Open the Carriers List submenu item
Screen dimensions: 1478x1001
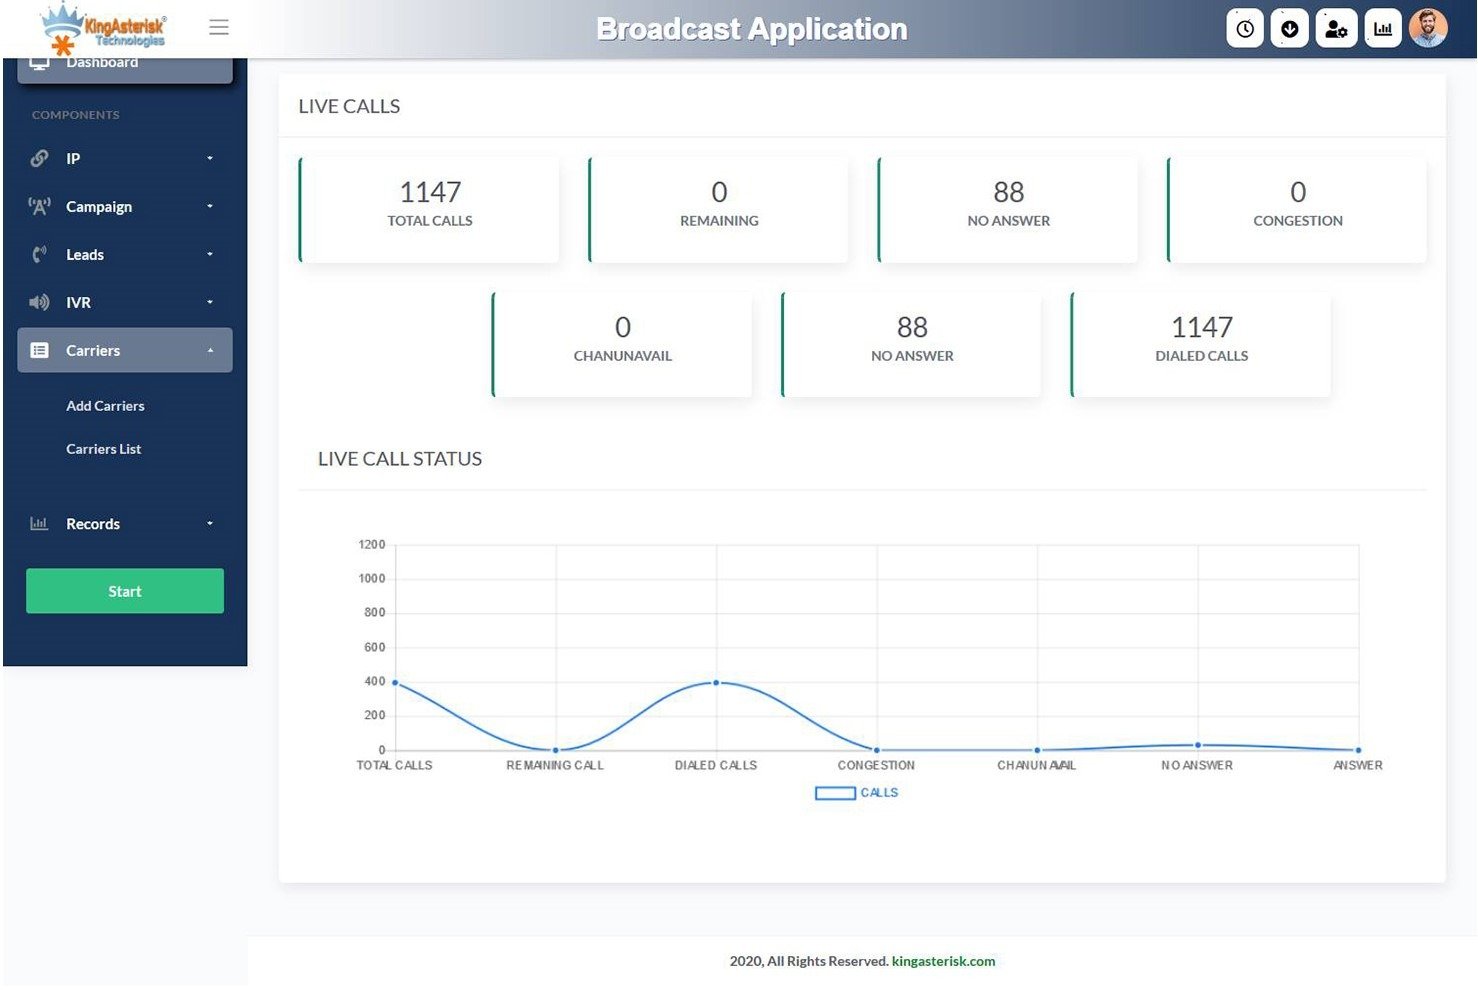pos(103,449)
